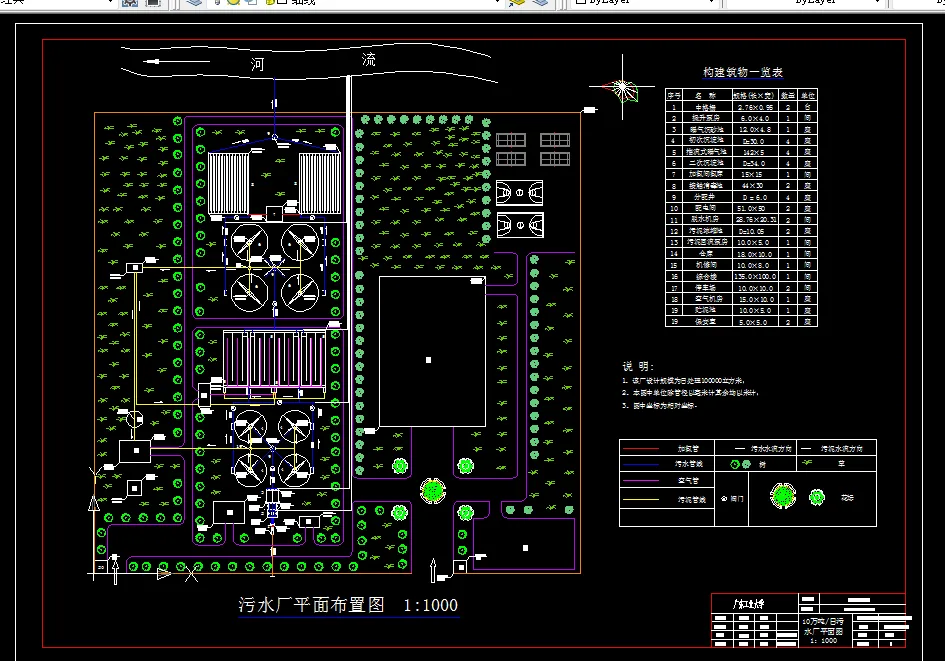The width and height of the screenshot is (945, 661).
Task: Select the 仓库 name cell in table
Action: coord(706,254)
